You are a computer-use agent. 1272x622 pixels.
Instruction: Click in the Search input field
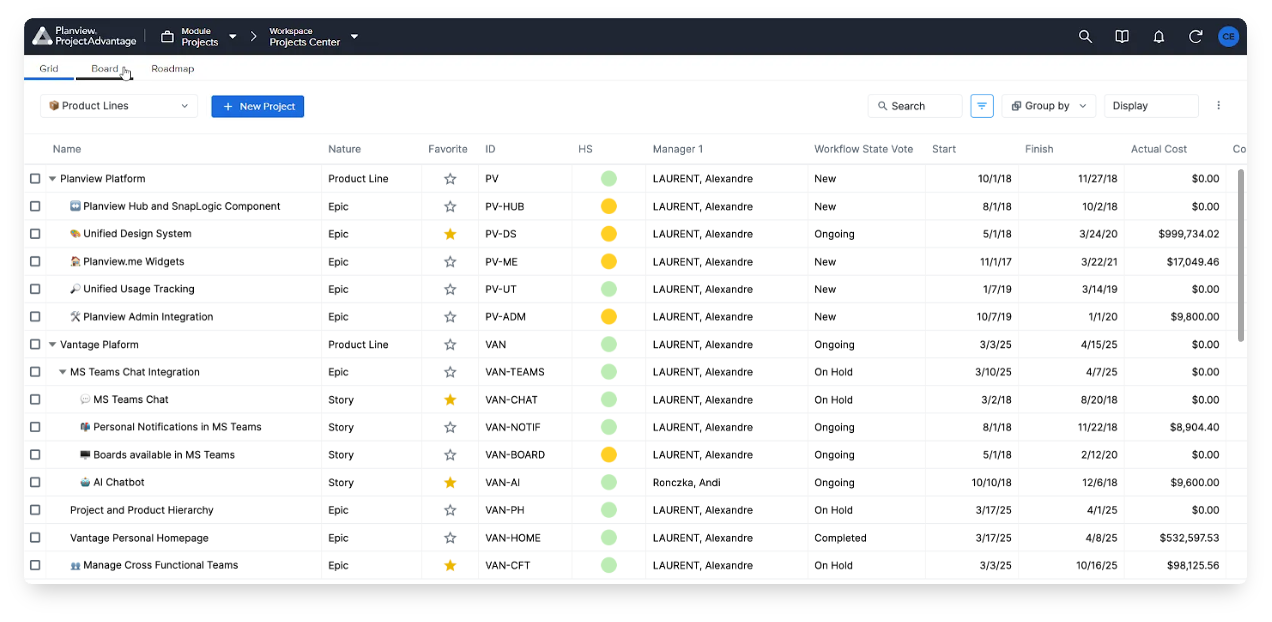(915, 106)
